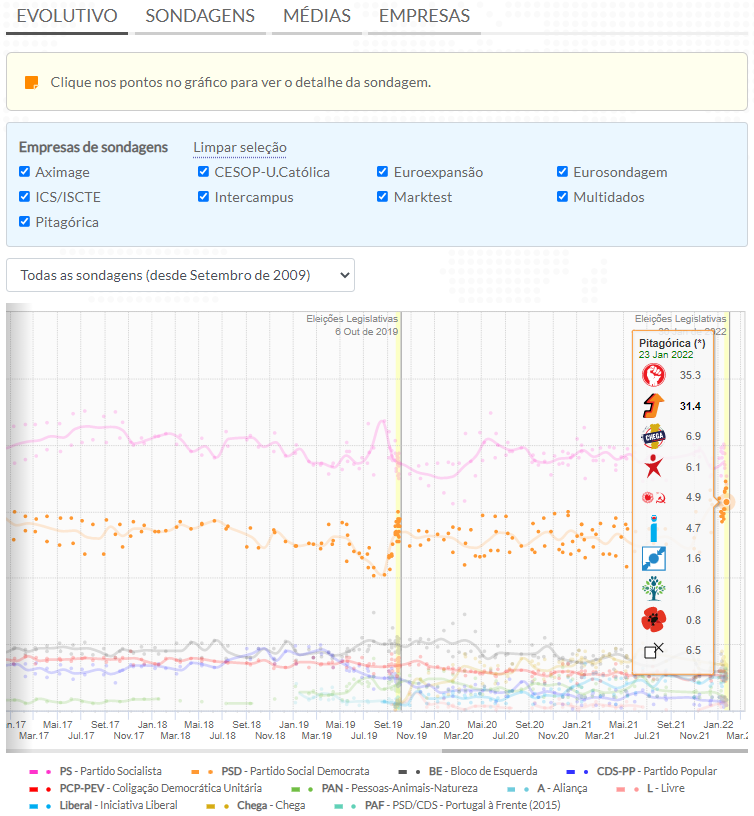Open the 'Todas as sondagens' period dropdown
754x816 pixels.
(180, 274)
